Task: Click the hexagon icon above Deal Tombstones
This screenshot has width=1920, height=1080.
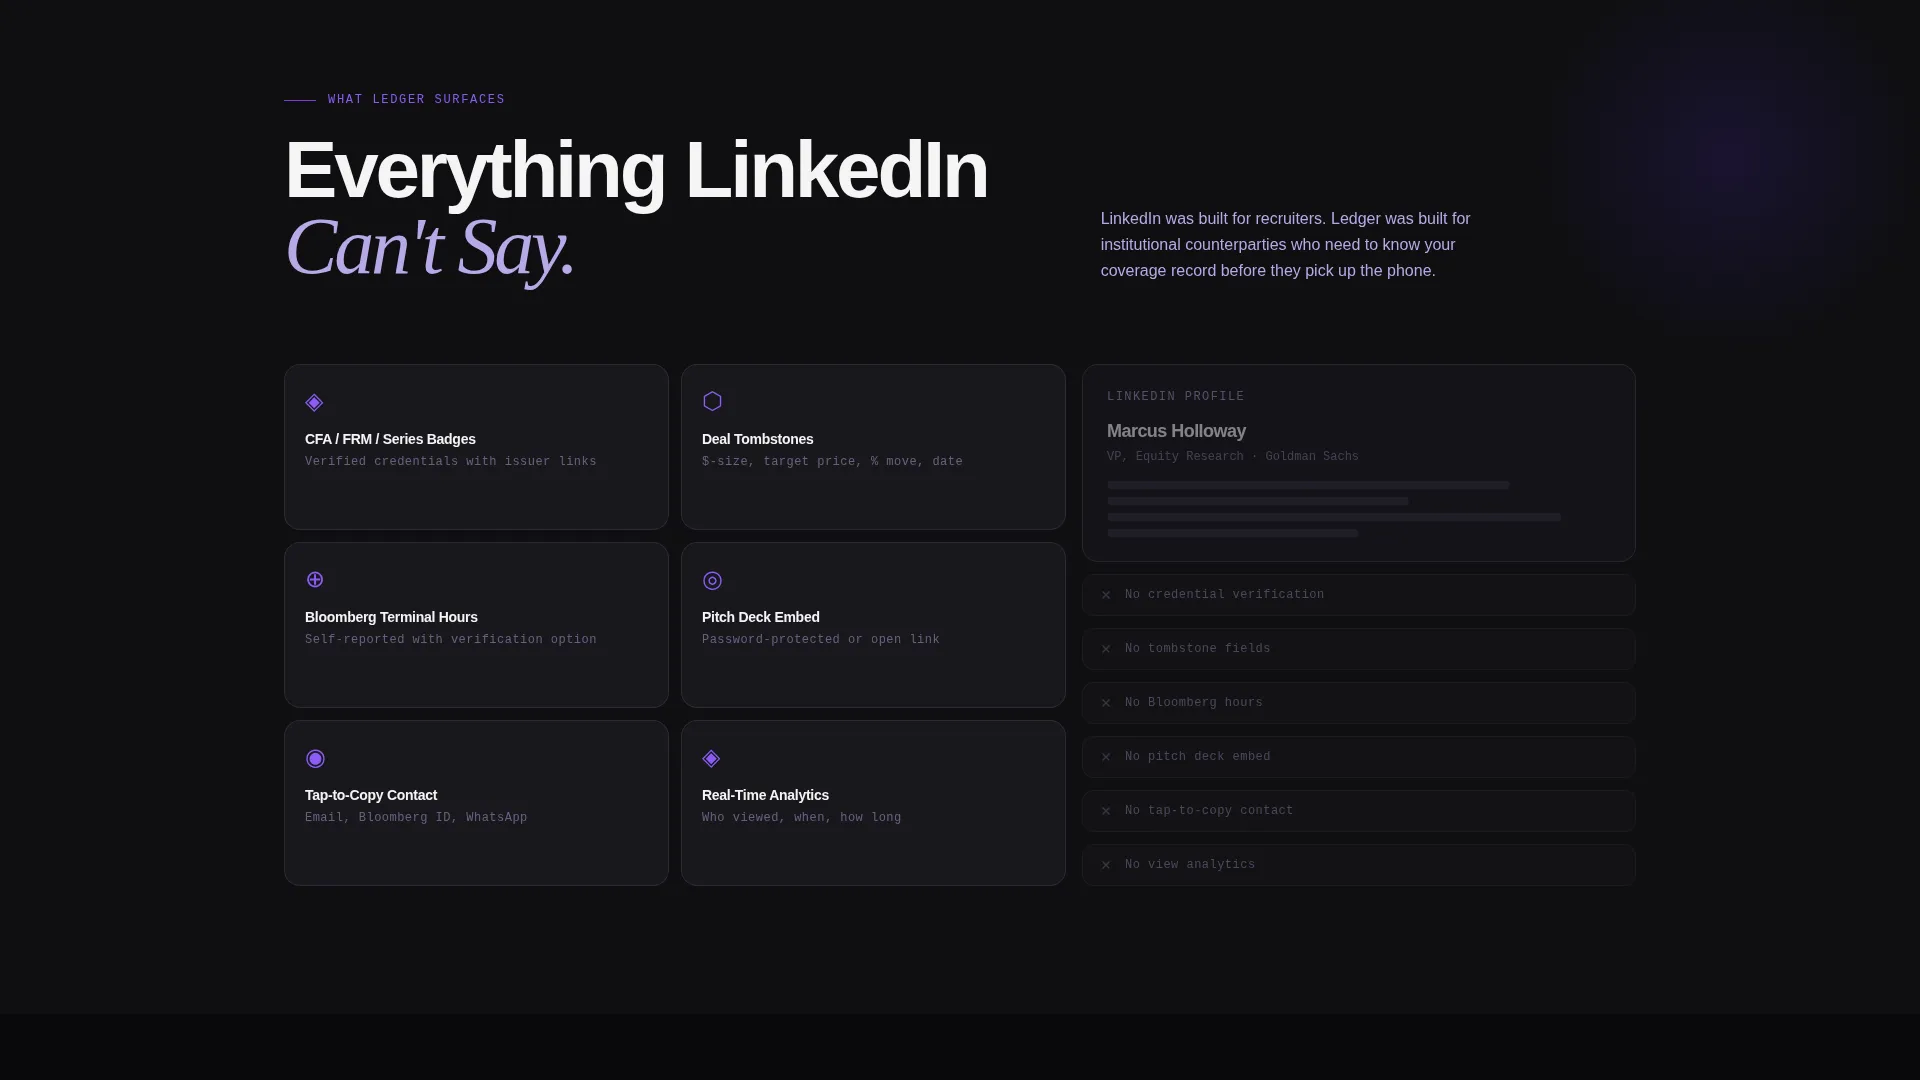Action: [x=712, y=401]
